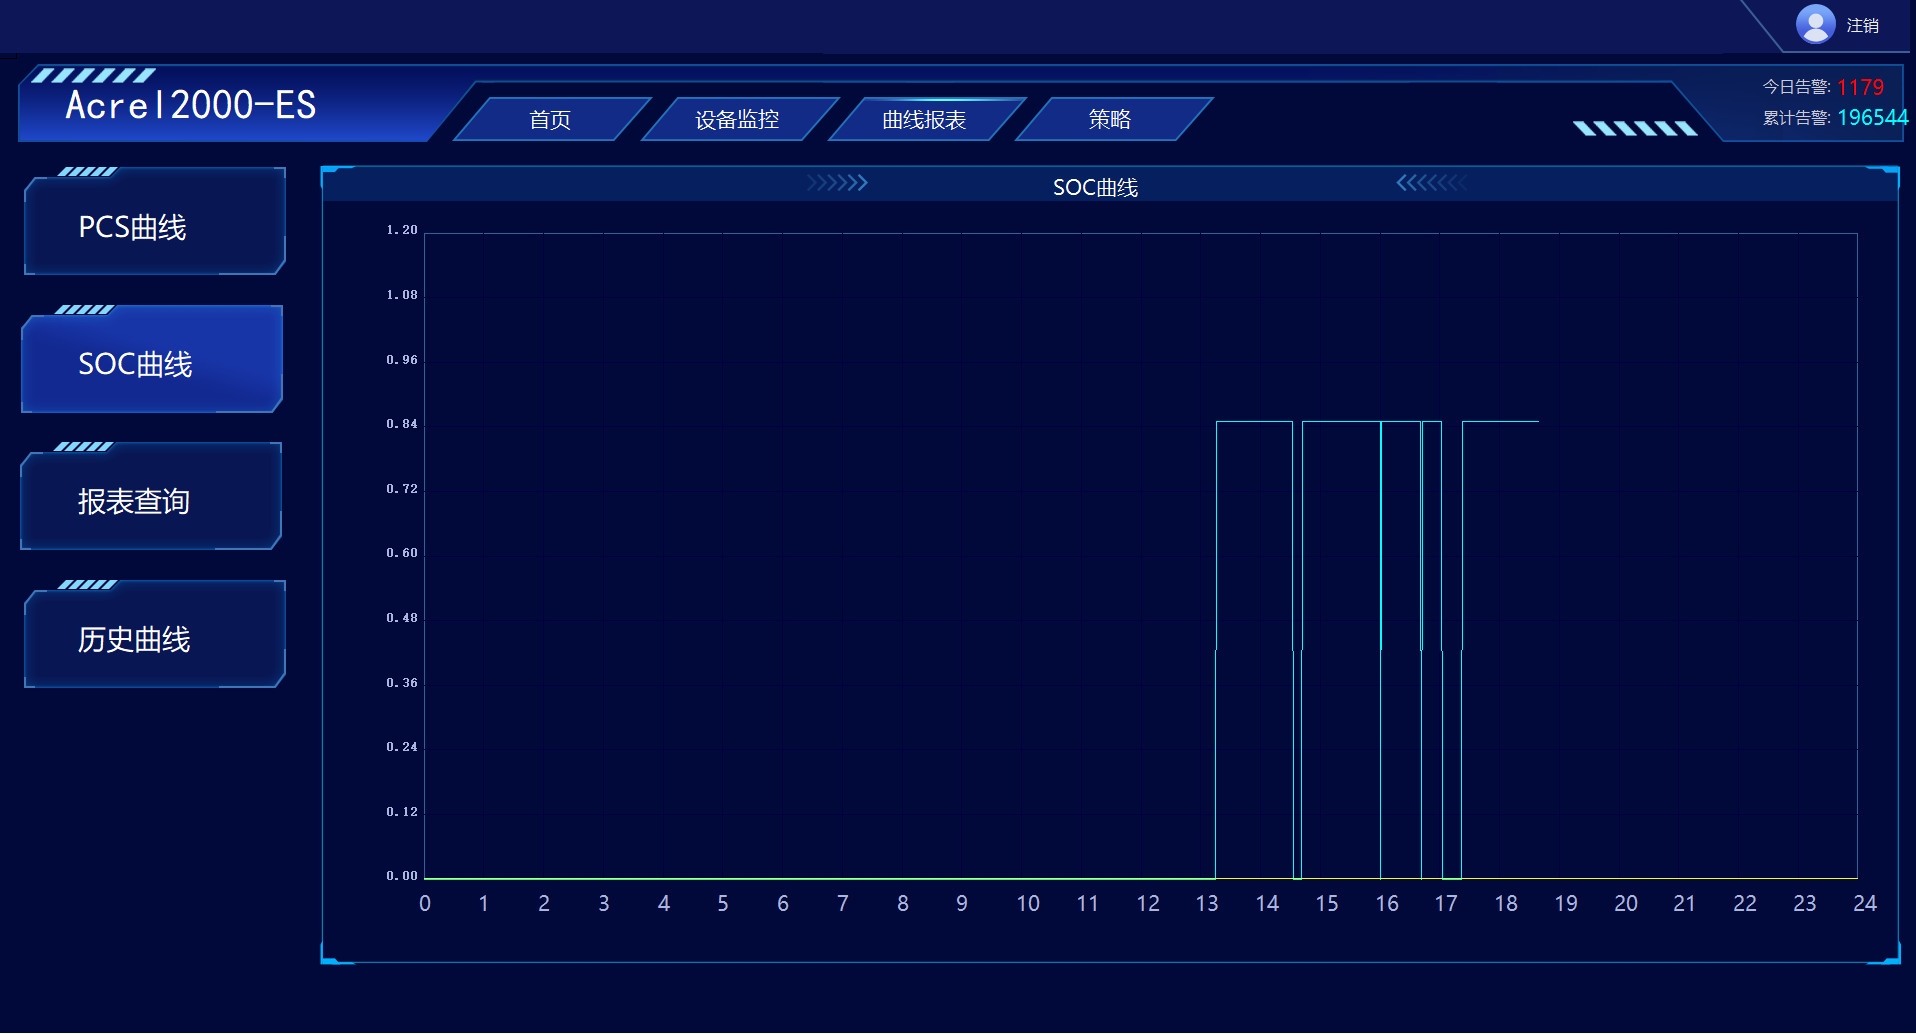Click right-pointing chevrons left of SOC曲线 title

click(x=837, y=183)
